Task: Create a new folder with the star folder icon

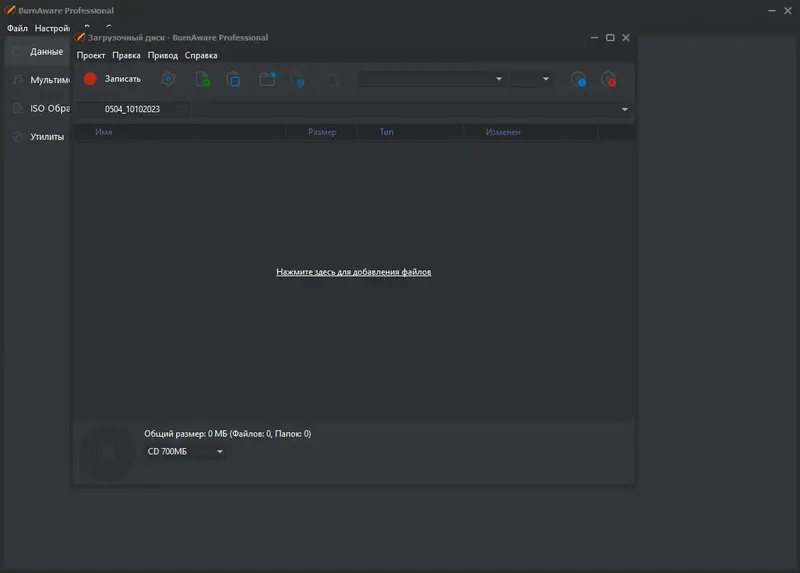Action: pyautogui.click(x=267, y=79)
